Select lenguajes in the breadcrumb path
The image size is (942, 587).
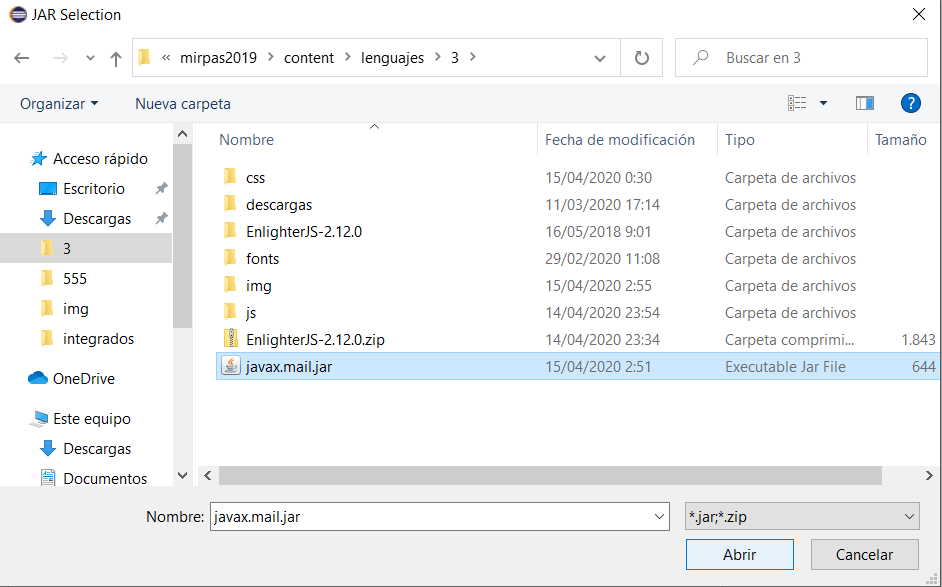click(x=392, y=58)
